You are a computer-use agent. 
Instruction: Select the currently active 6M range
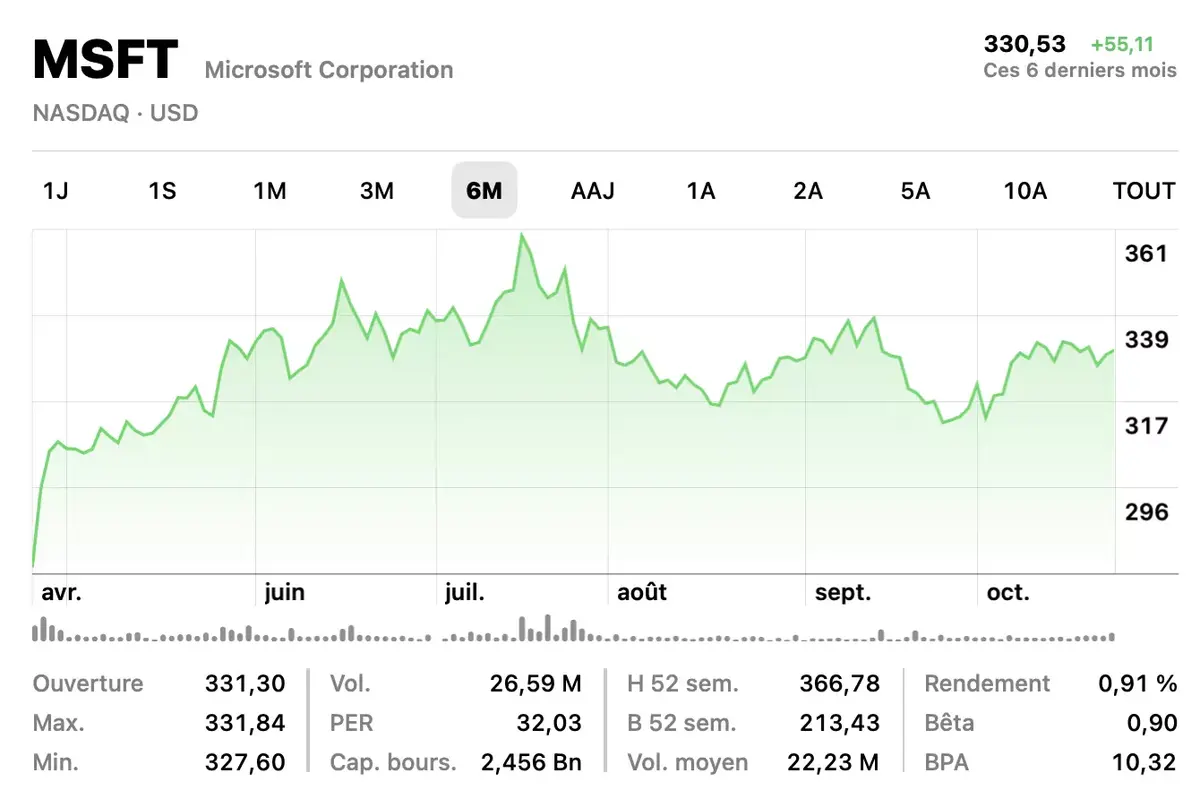[484, 190]
